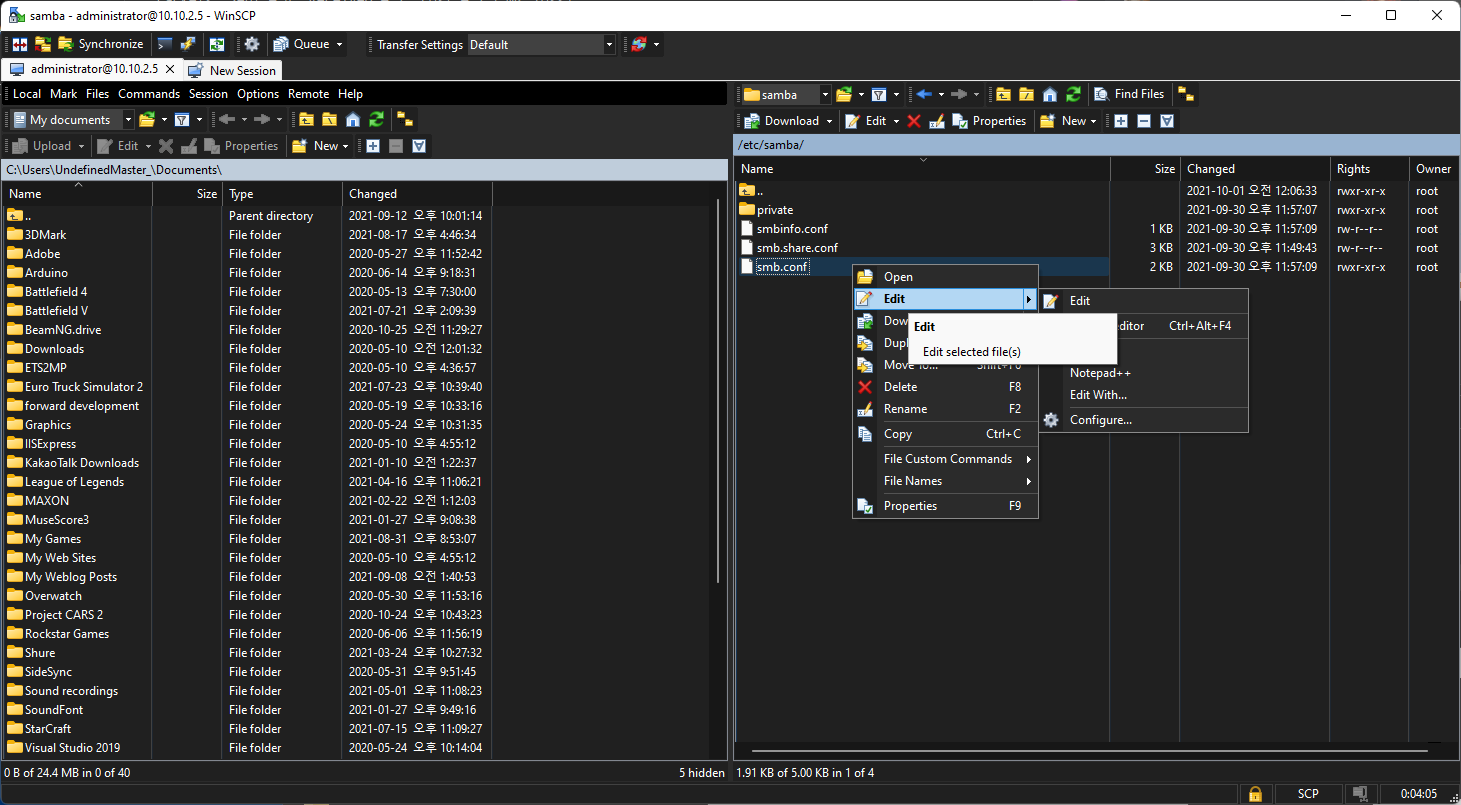Refresh the remote /etc/samba/ panel
This screenshot has width=1461, height=805.
tap(1073, 94)
